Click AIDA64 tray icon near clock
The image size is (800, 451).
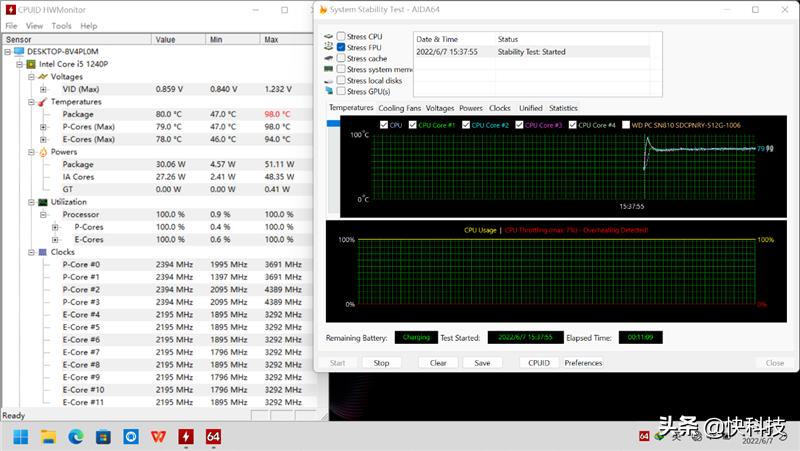pos(644,436)
